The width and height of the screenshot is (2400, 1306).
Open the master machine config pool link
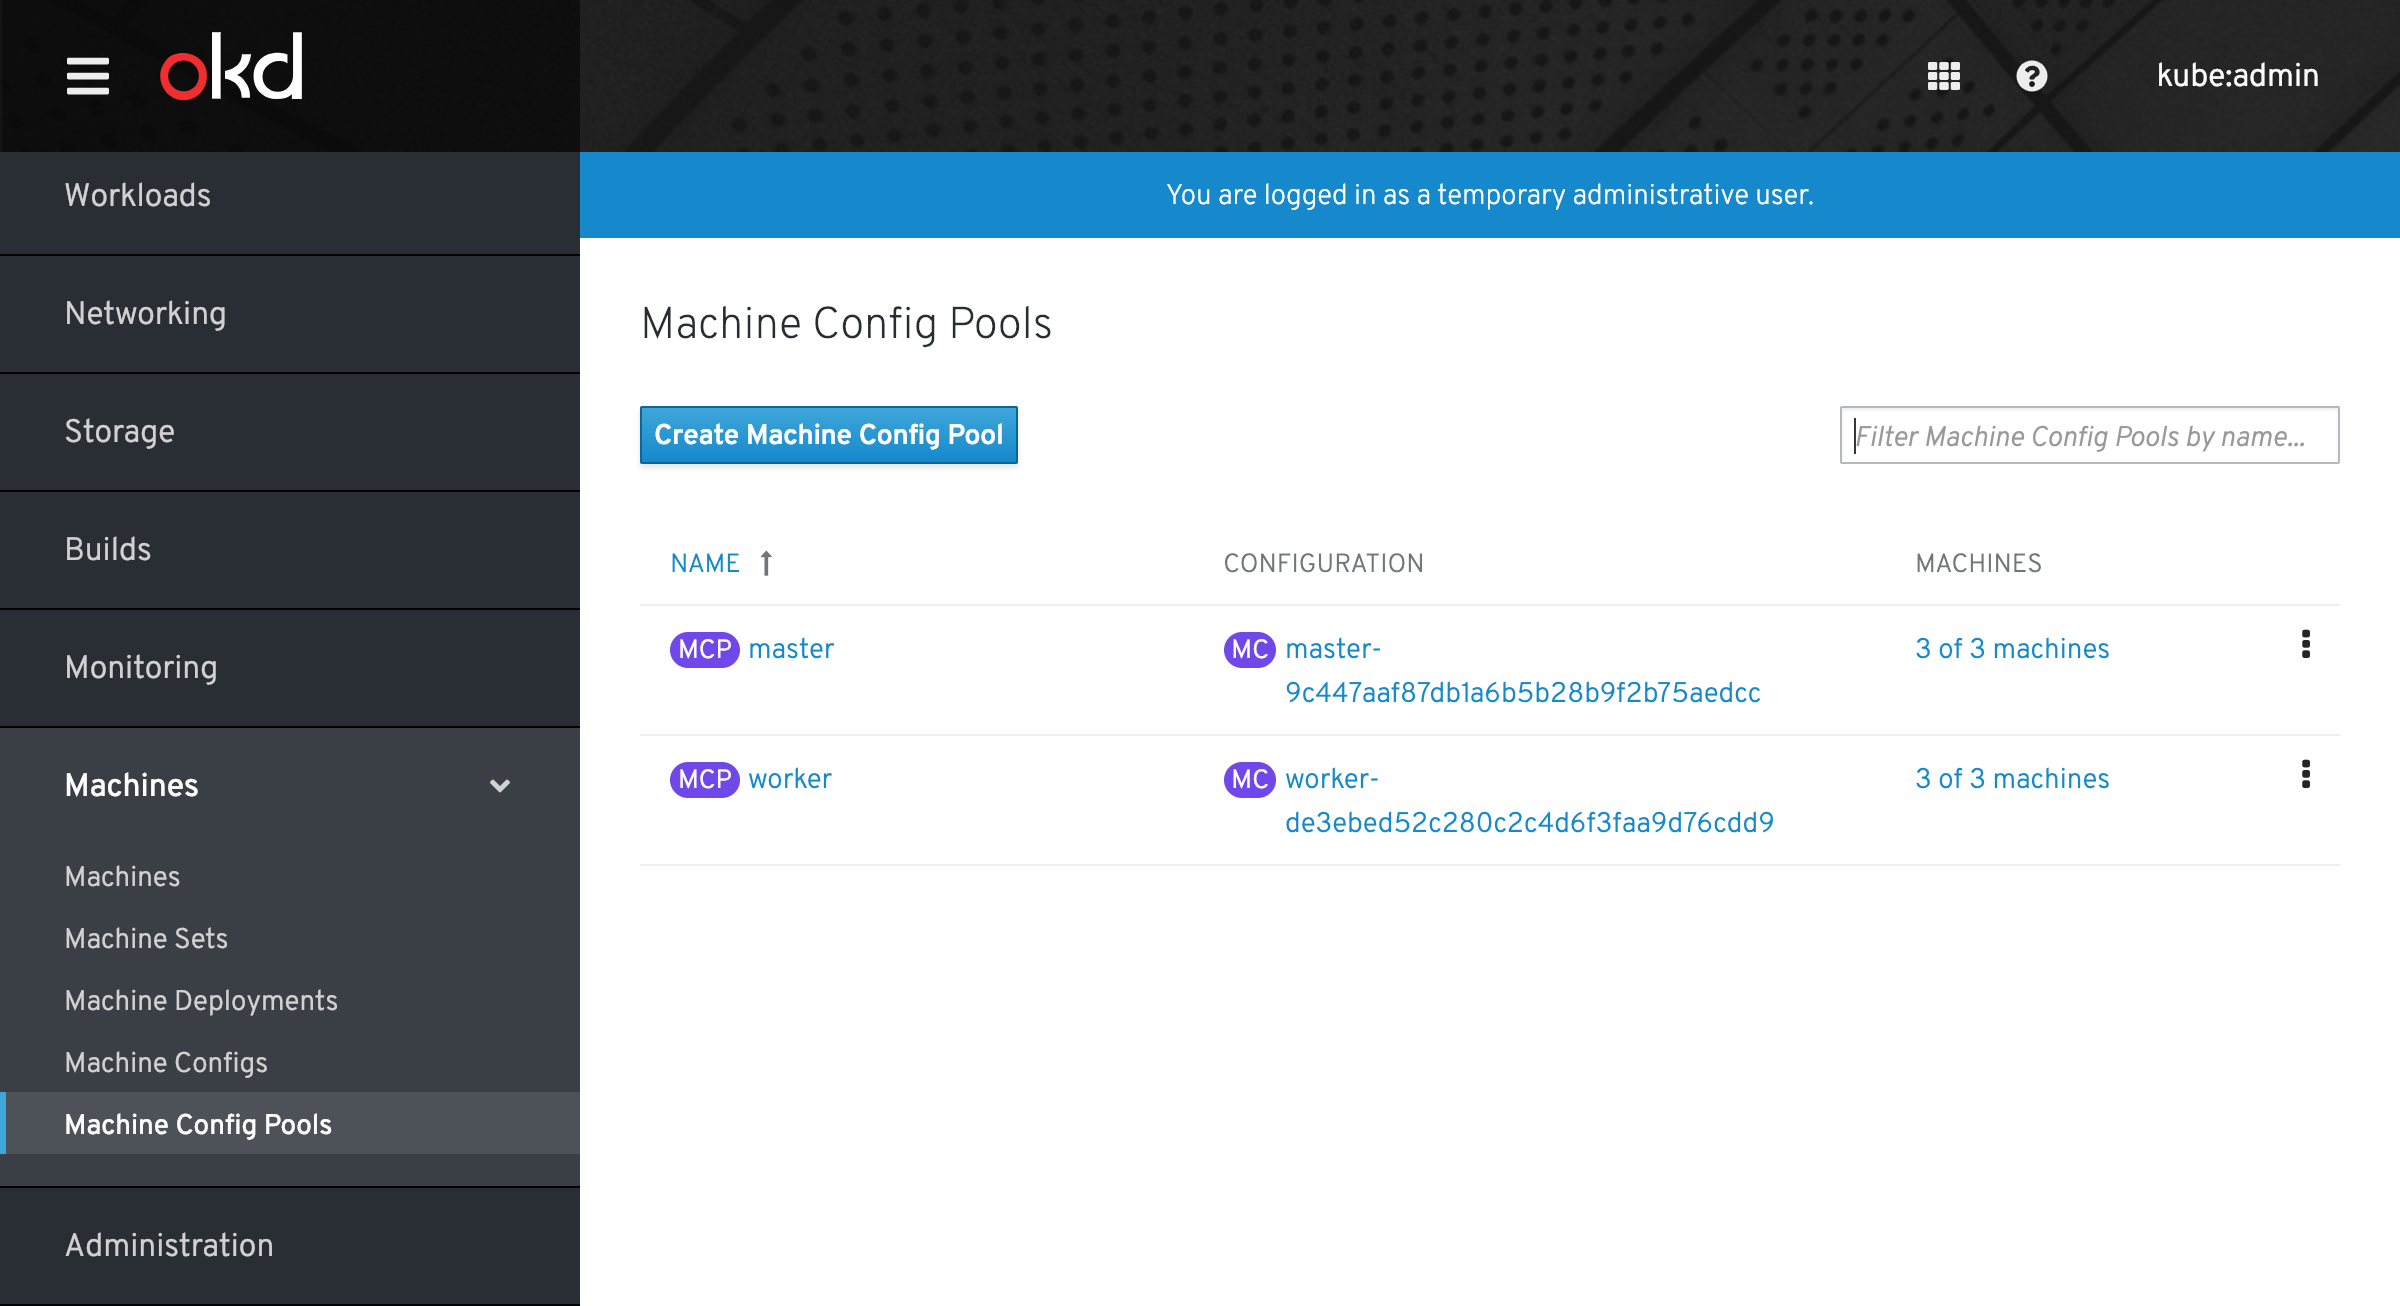[x=791, y=649]
